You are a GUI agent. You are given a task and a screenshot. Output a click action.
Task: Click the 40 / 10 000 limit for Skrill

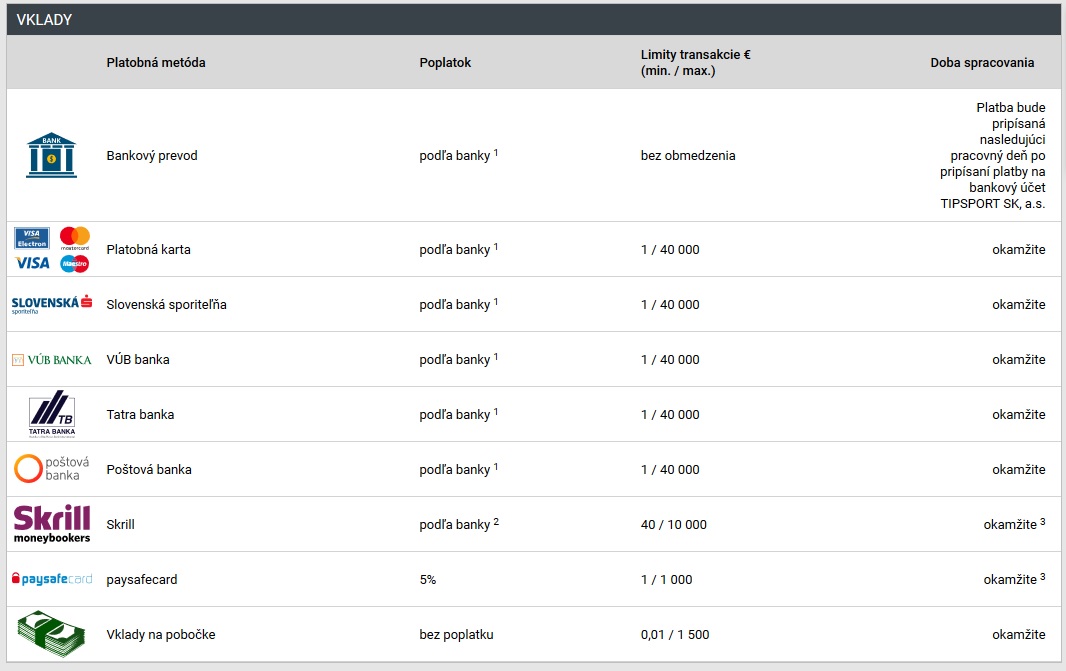click(x=674, y=525)
